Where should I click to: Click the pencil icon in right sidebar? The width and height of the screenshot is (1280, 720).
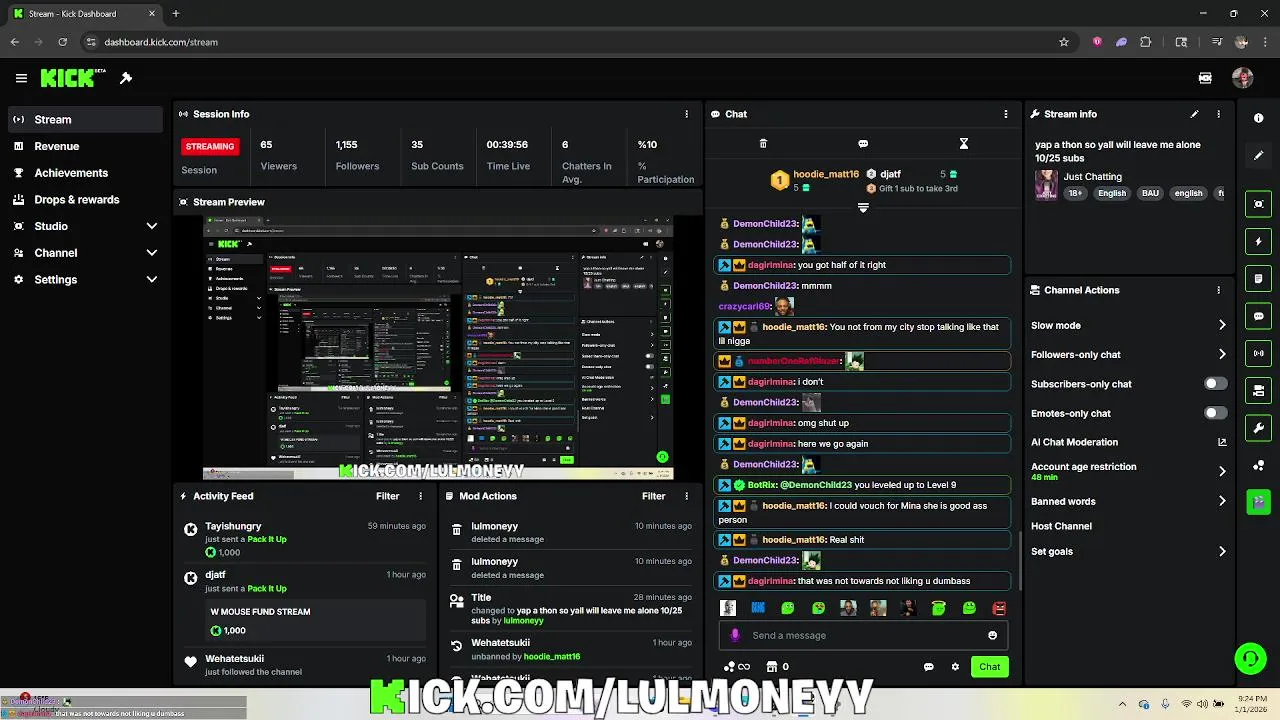[1259, 156]
